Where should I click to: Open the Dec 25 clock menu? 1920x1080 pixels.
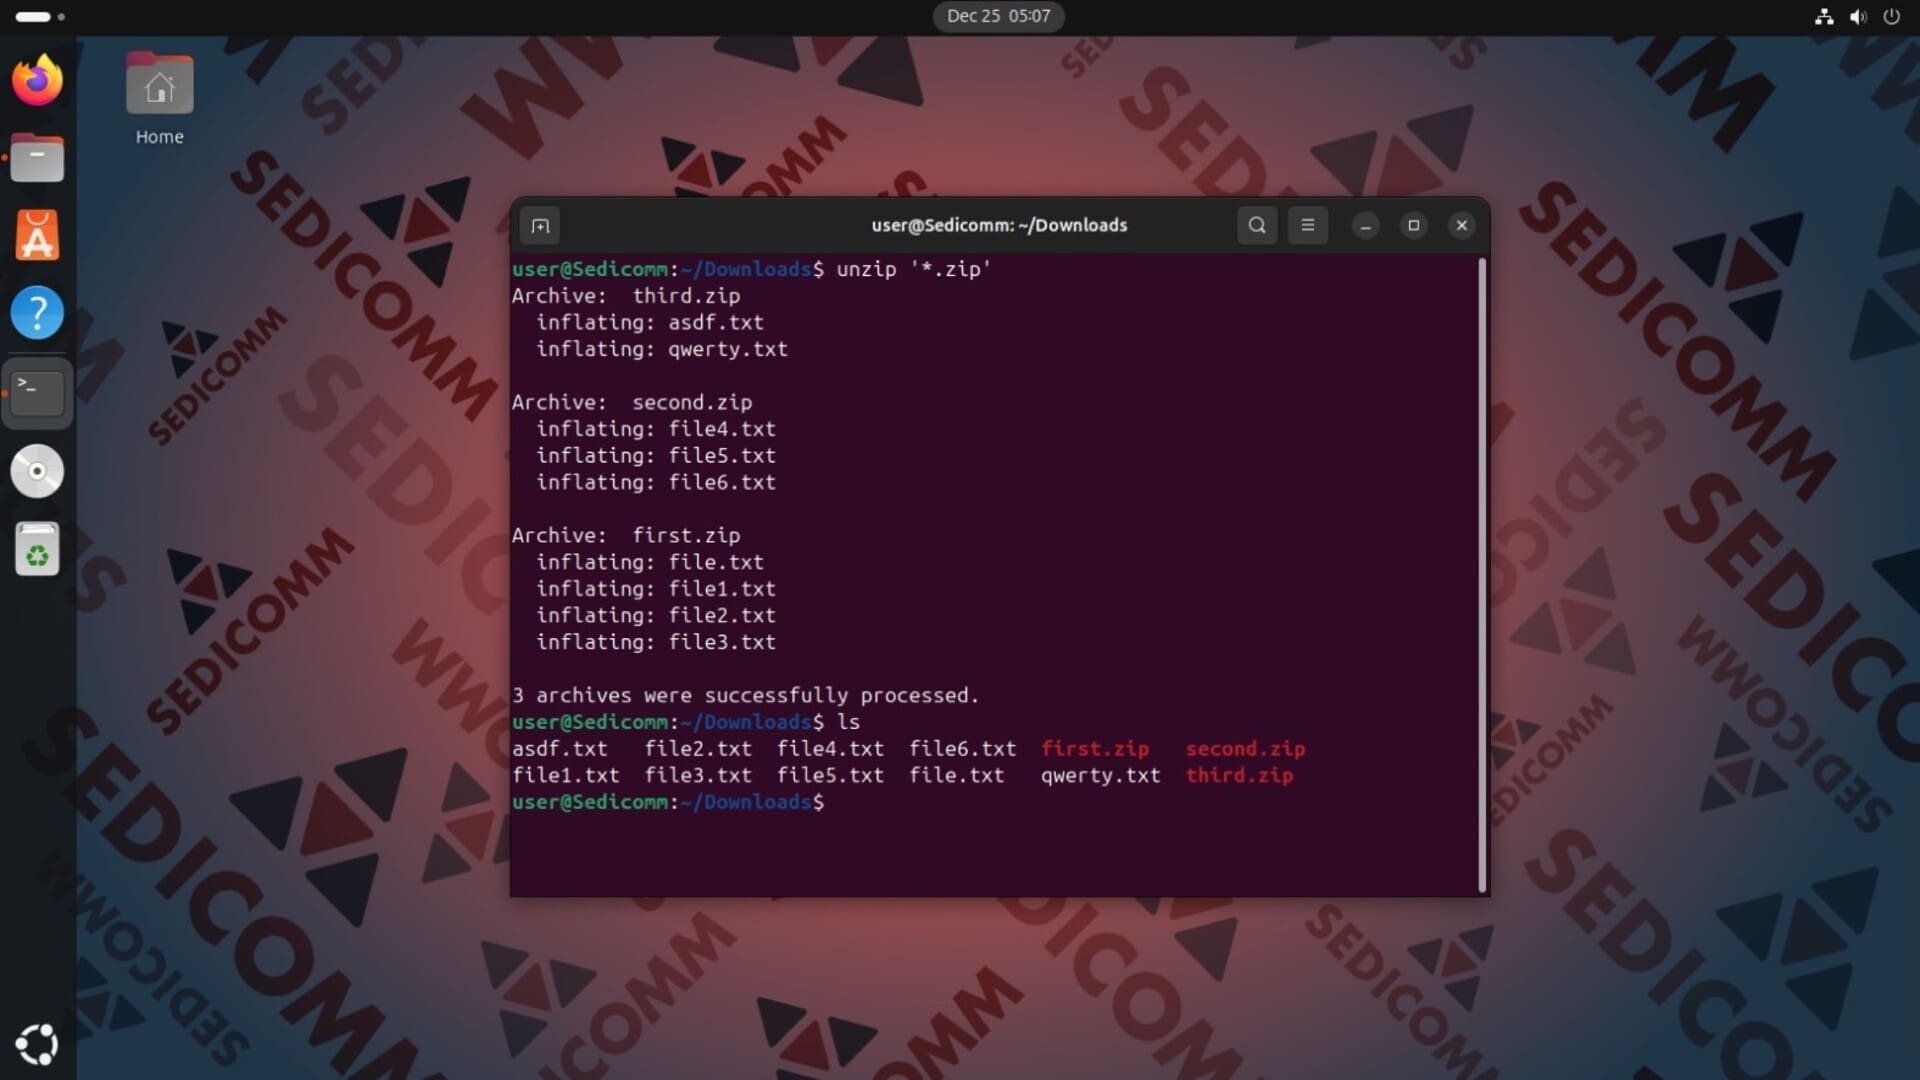coord(998,16)
